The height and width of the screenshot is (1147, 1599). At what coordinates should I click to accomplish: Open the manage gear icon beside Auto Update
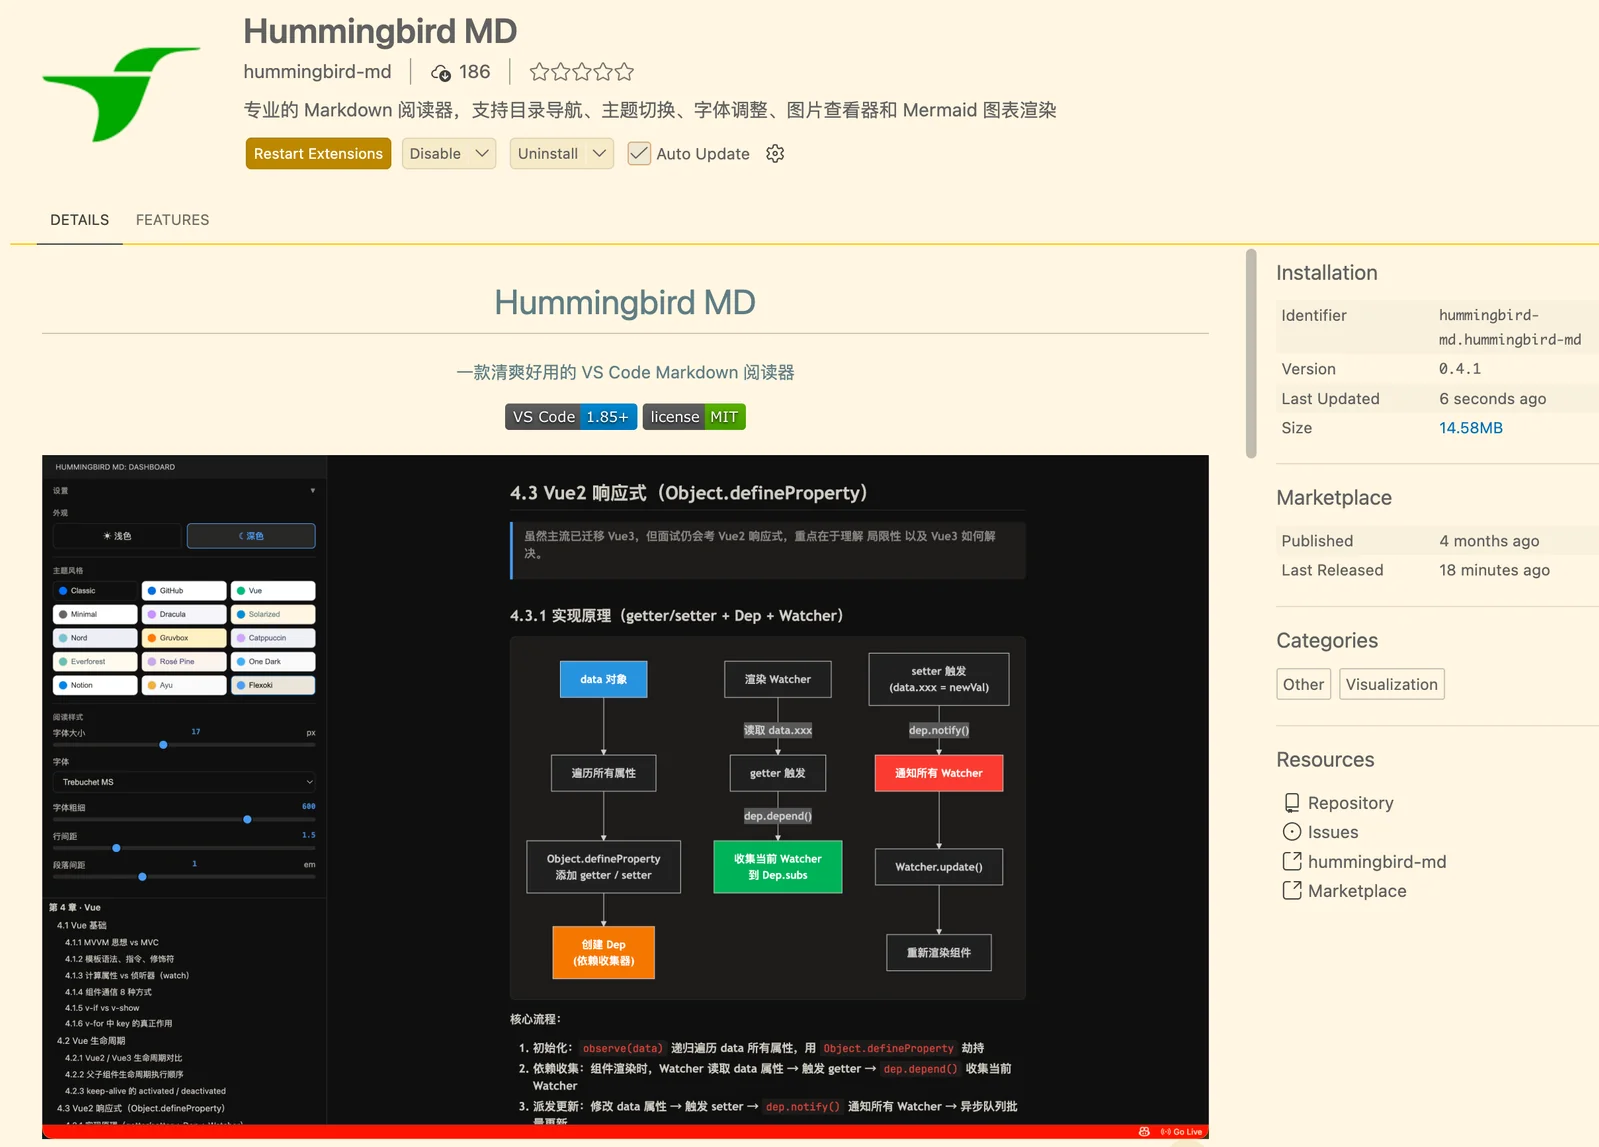(775, 153)
